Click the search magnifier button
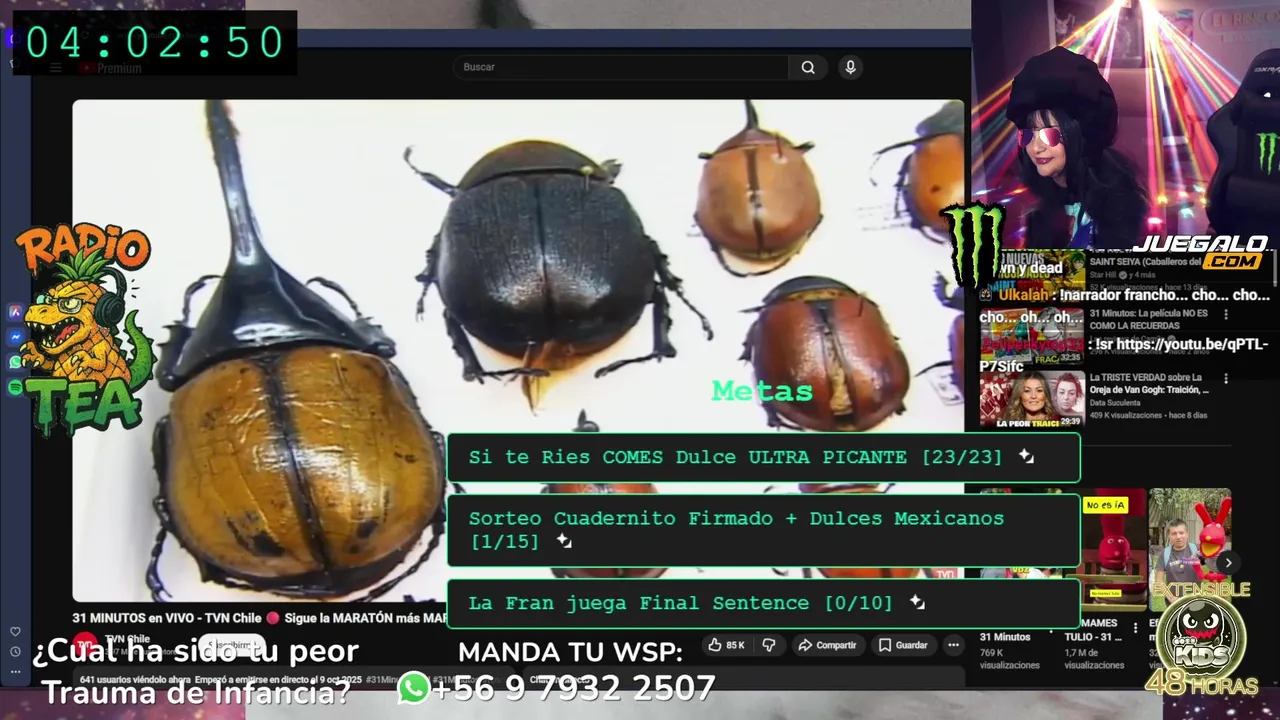This screenshot has height=720, width=1280. 808,67
